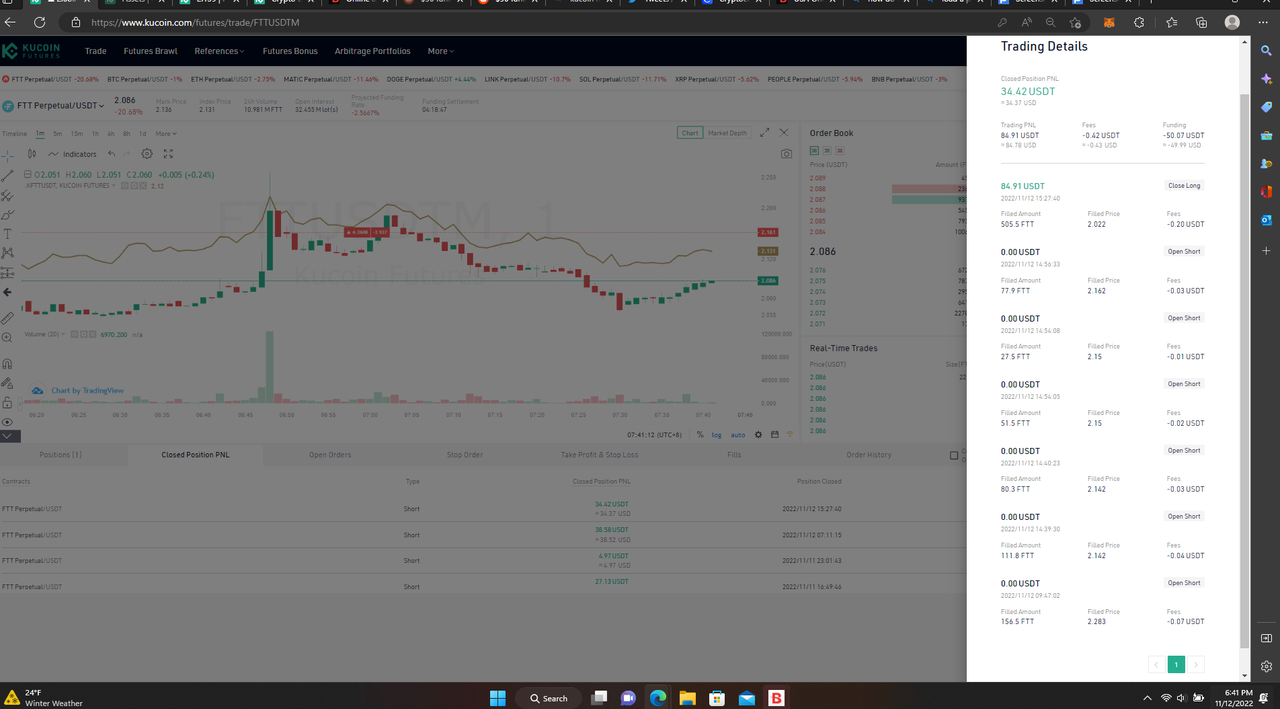1280x709 pixels.
Task: Click the taskbar Search box
Action: click(549, 698)
